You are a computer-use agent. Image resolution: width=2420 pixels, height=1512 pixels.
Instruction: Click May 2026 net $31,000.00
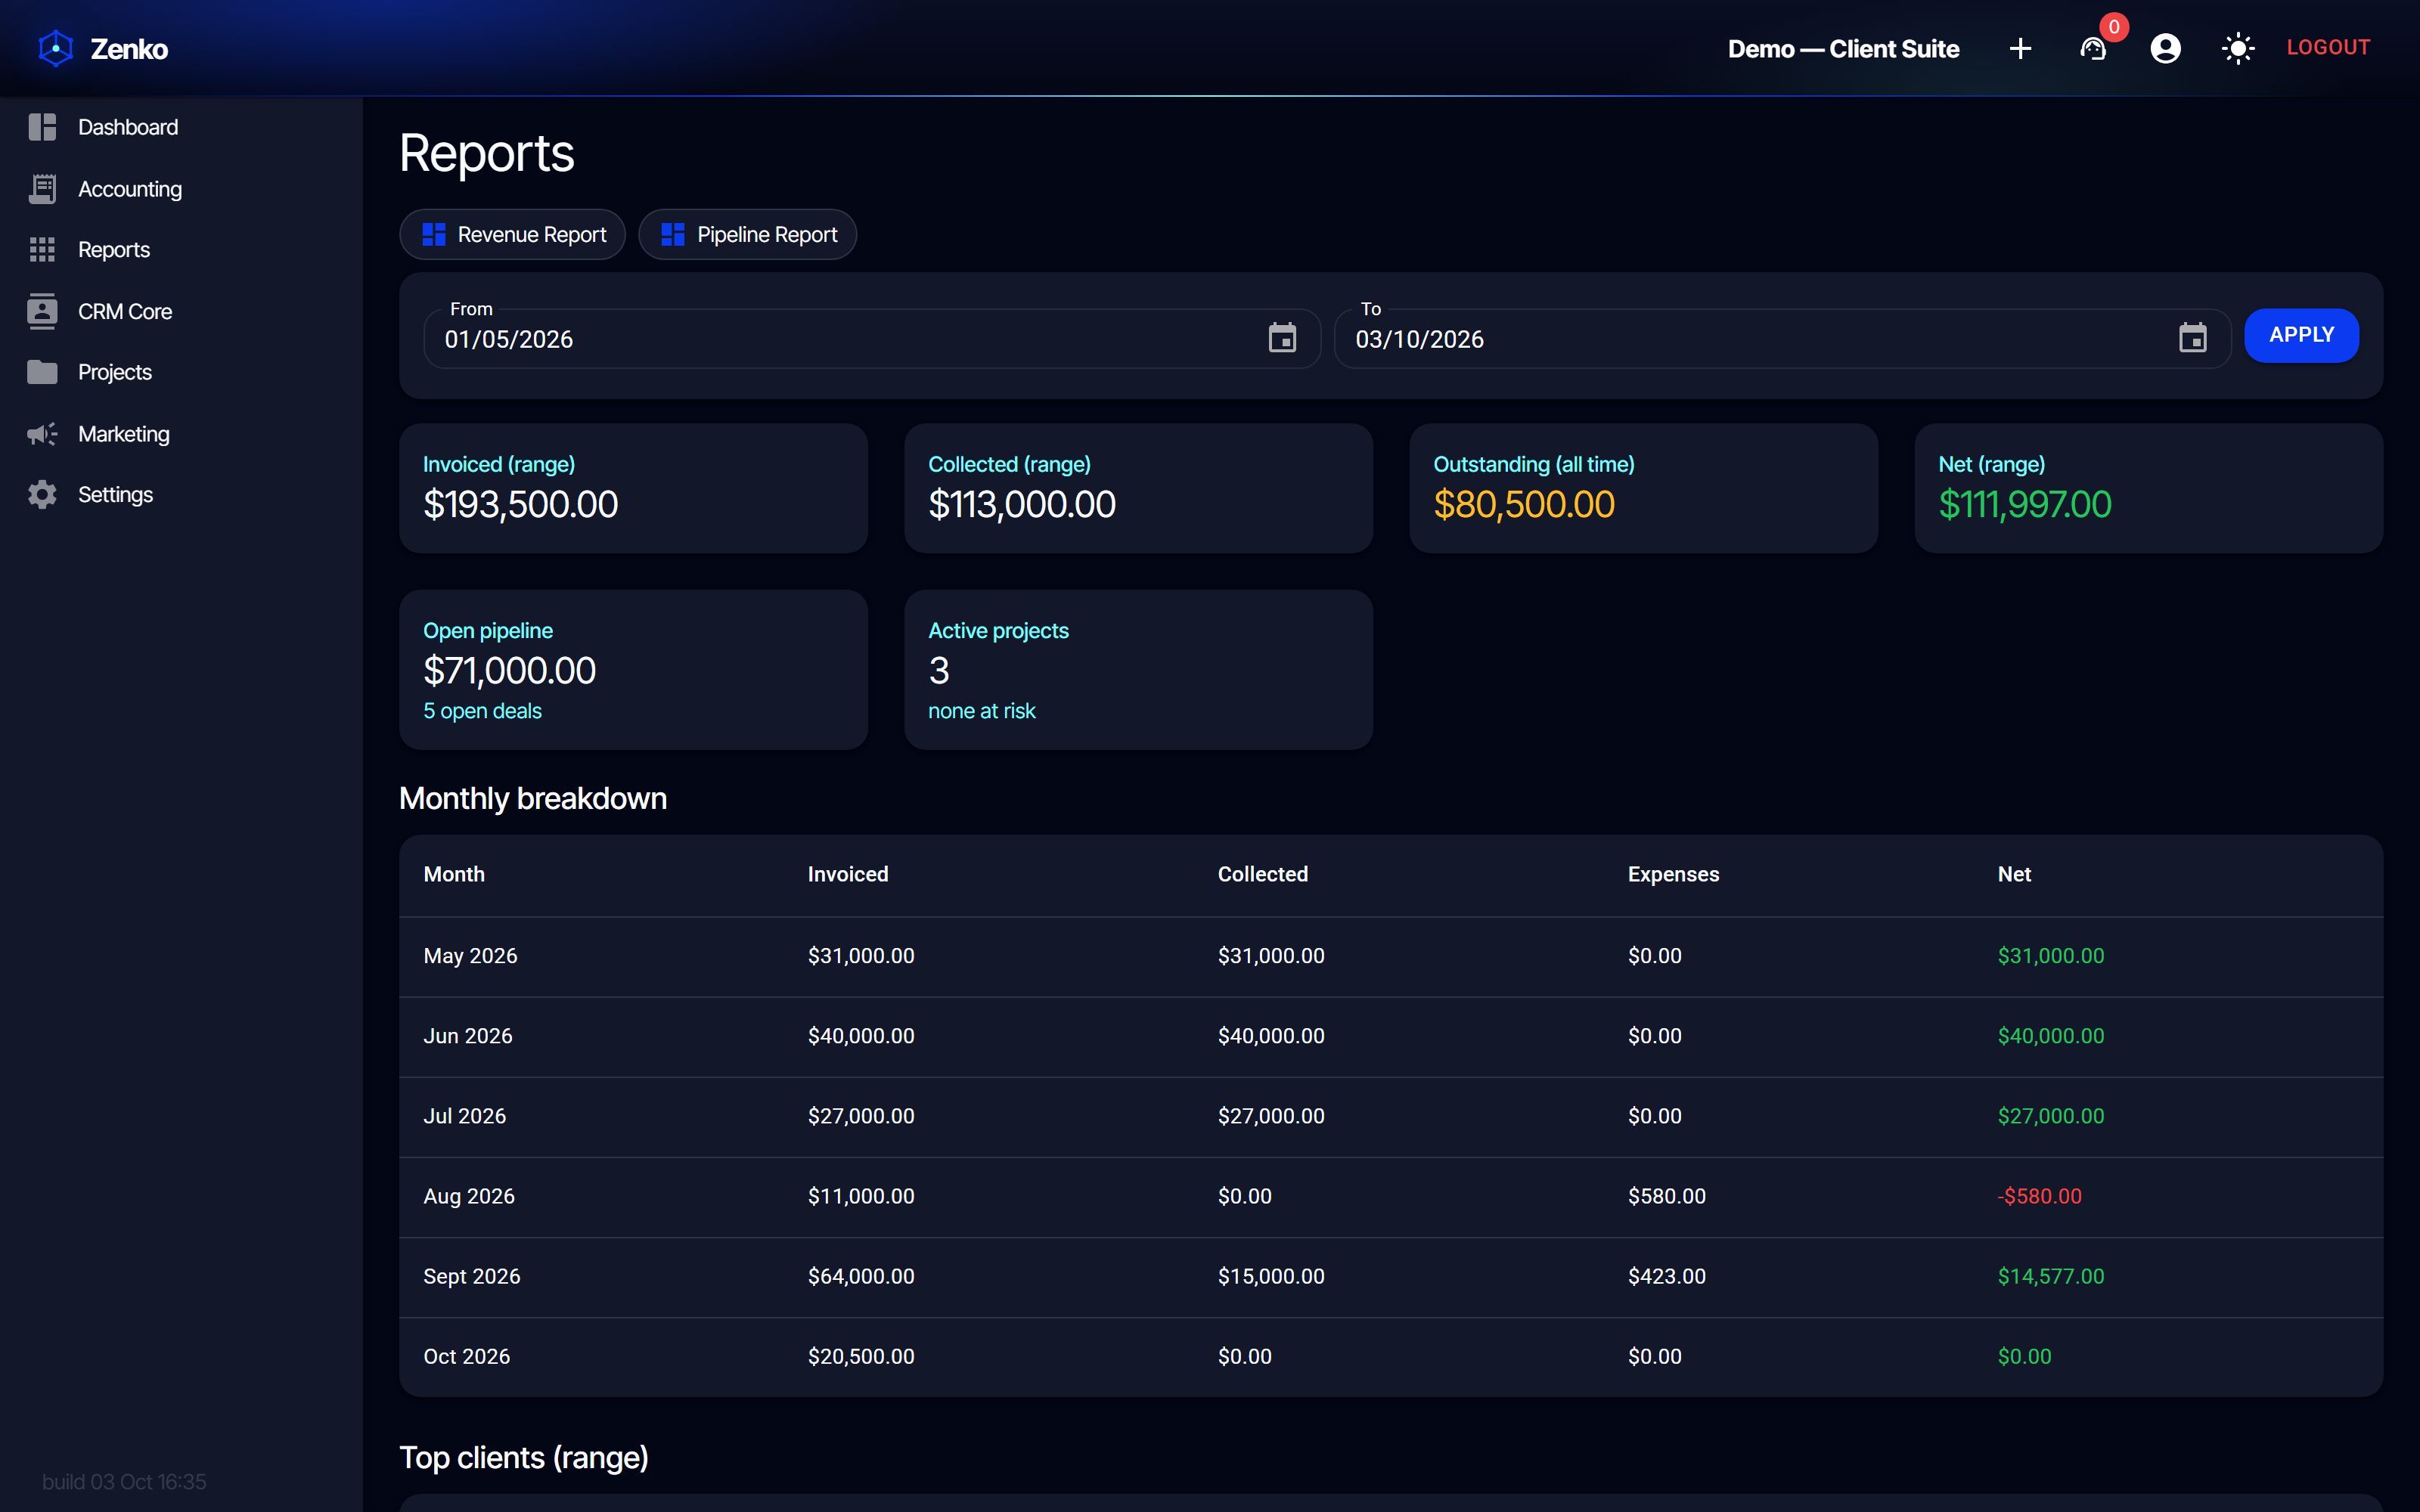(x=2051, y=956)
